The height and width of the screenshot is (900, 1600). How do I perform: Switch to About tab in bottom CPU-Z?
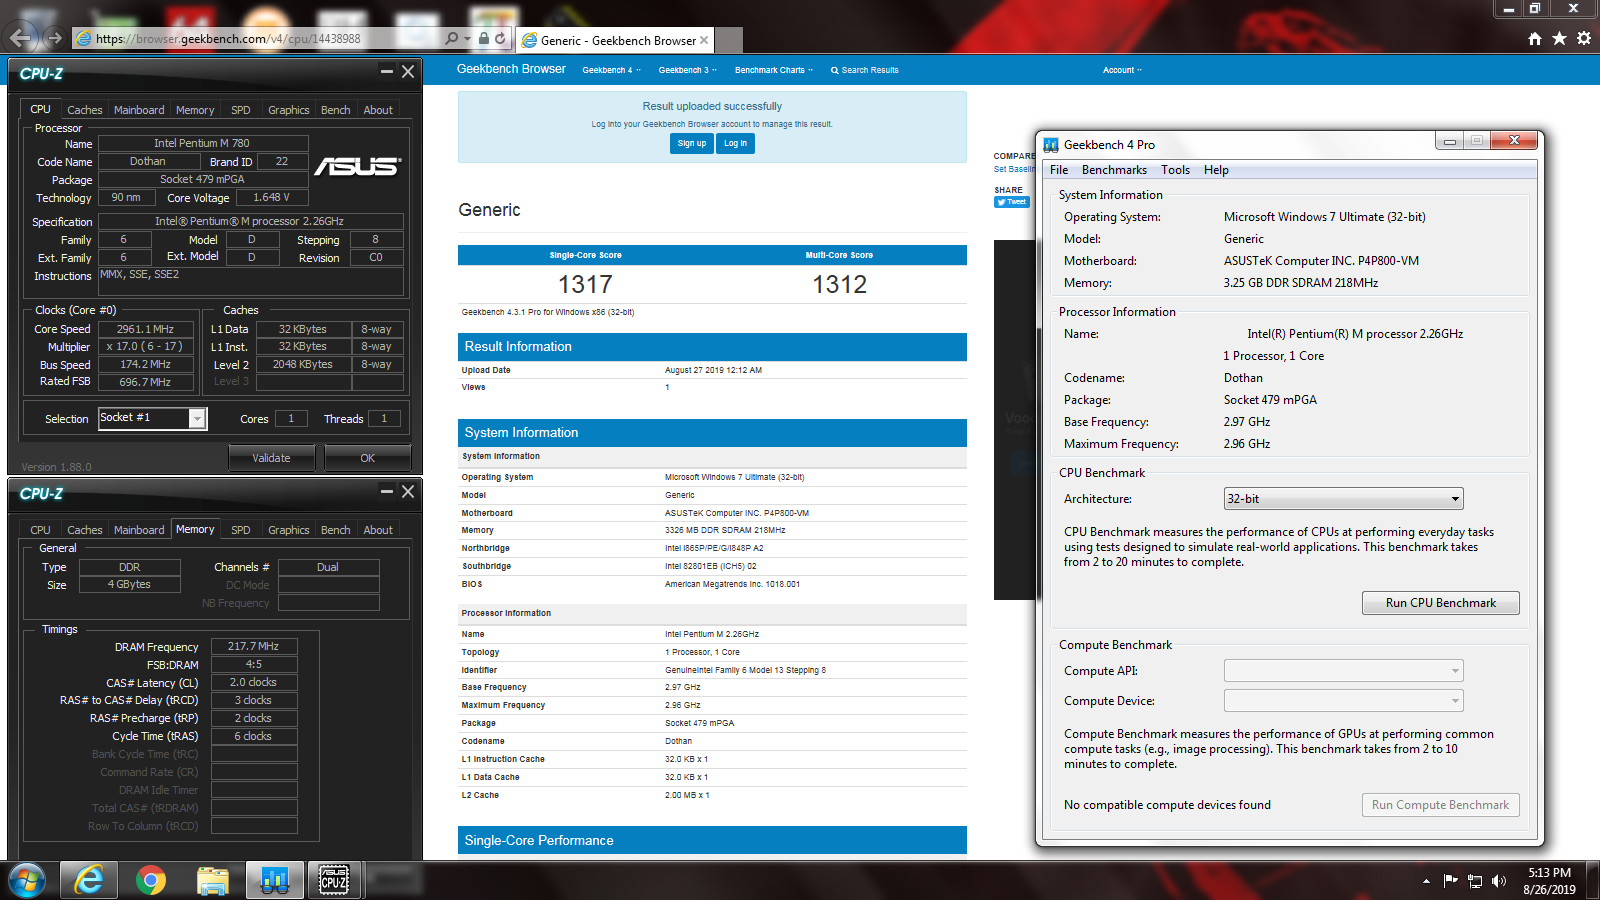(x=378, y=530)
